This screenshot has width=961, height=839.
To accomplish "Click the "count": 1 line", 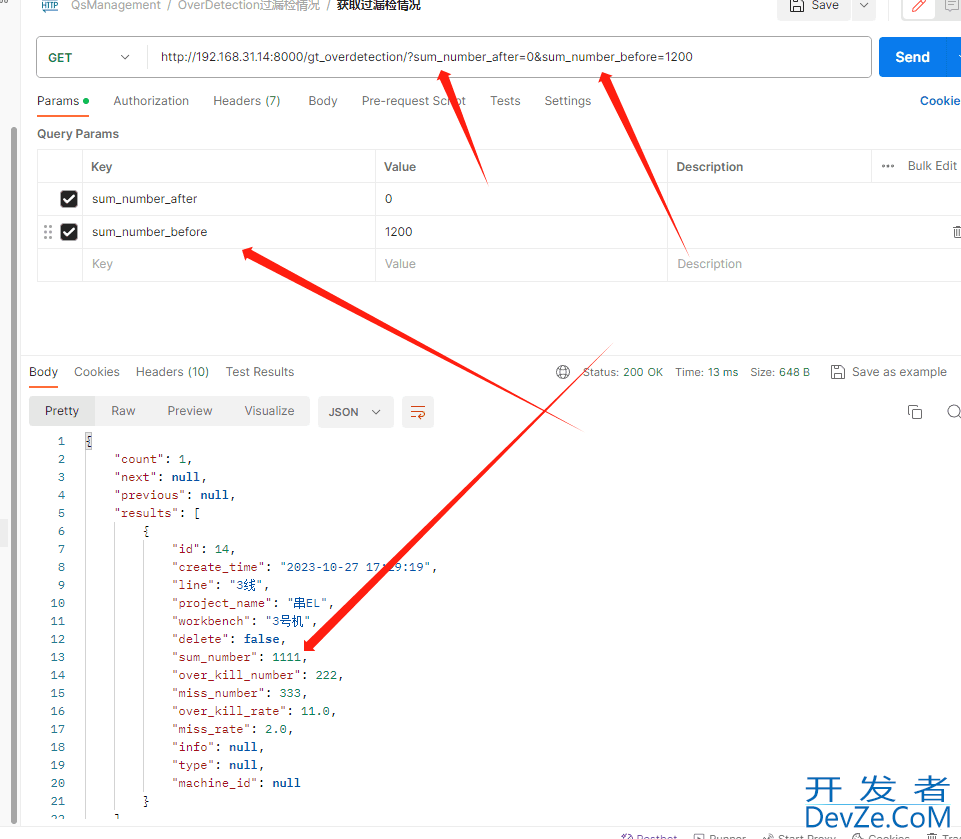I will coord(153,459).
